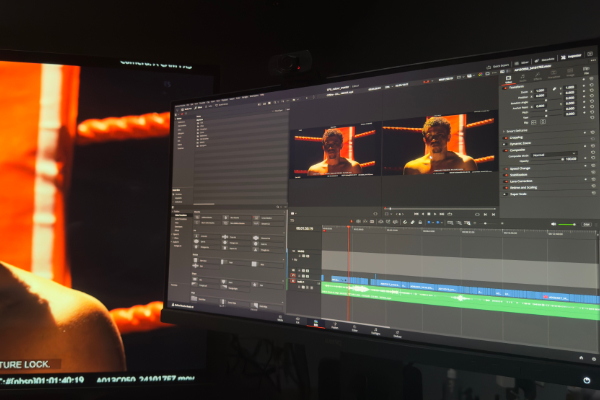Click the Detail Zoom icon
This screenshot has height=400, width=600.
pos(459,223)
